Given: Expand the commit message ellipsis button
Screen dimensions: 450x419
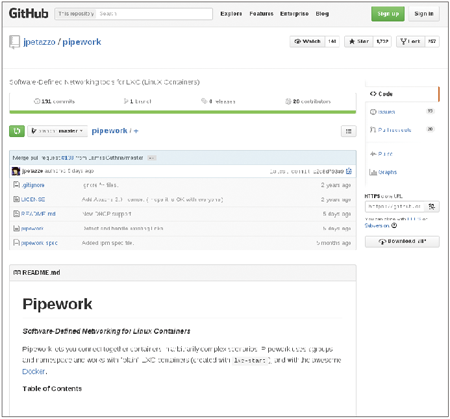Looking at the screenshot, I should tap(152, 158).
